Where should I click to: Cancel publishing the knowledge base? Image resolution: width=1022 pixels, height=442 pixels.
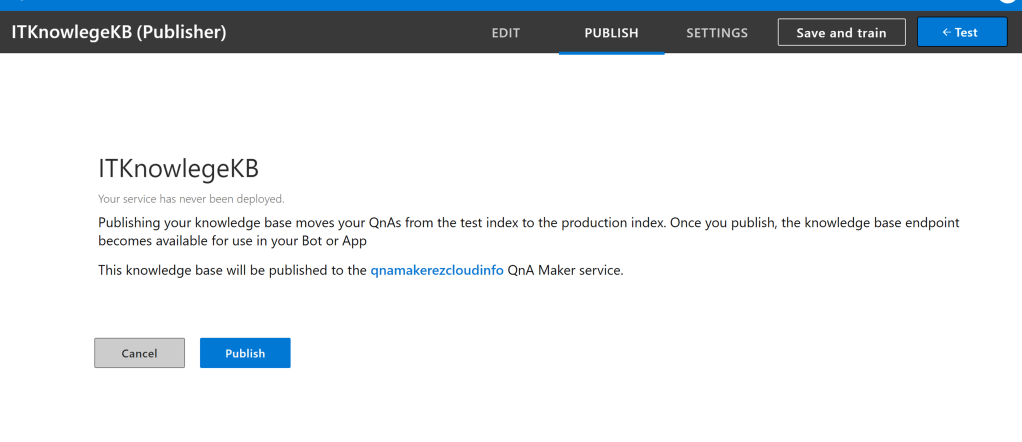point(139,353)
